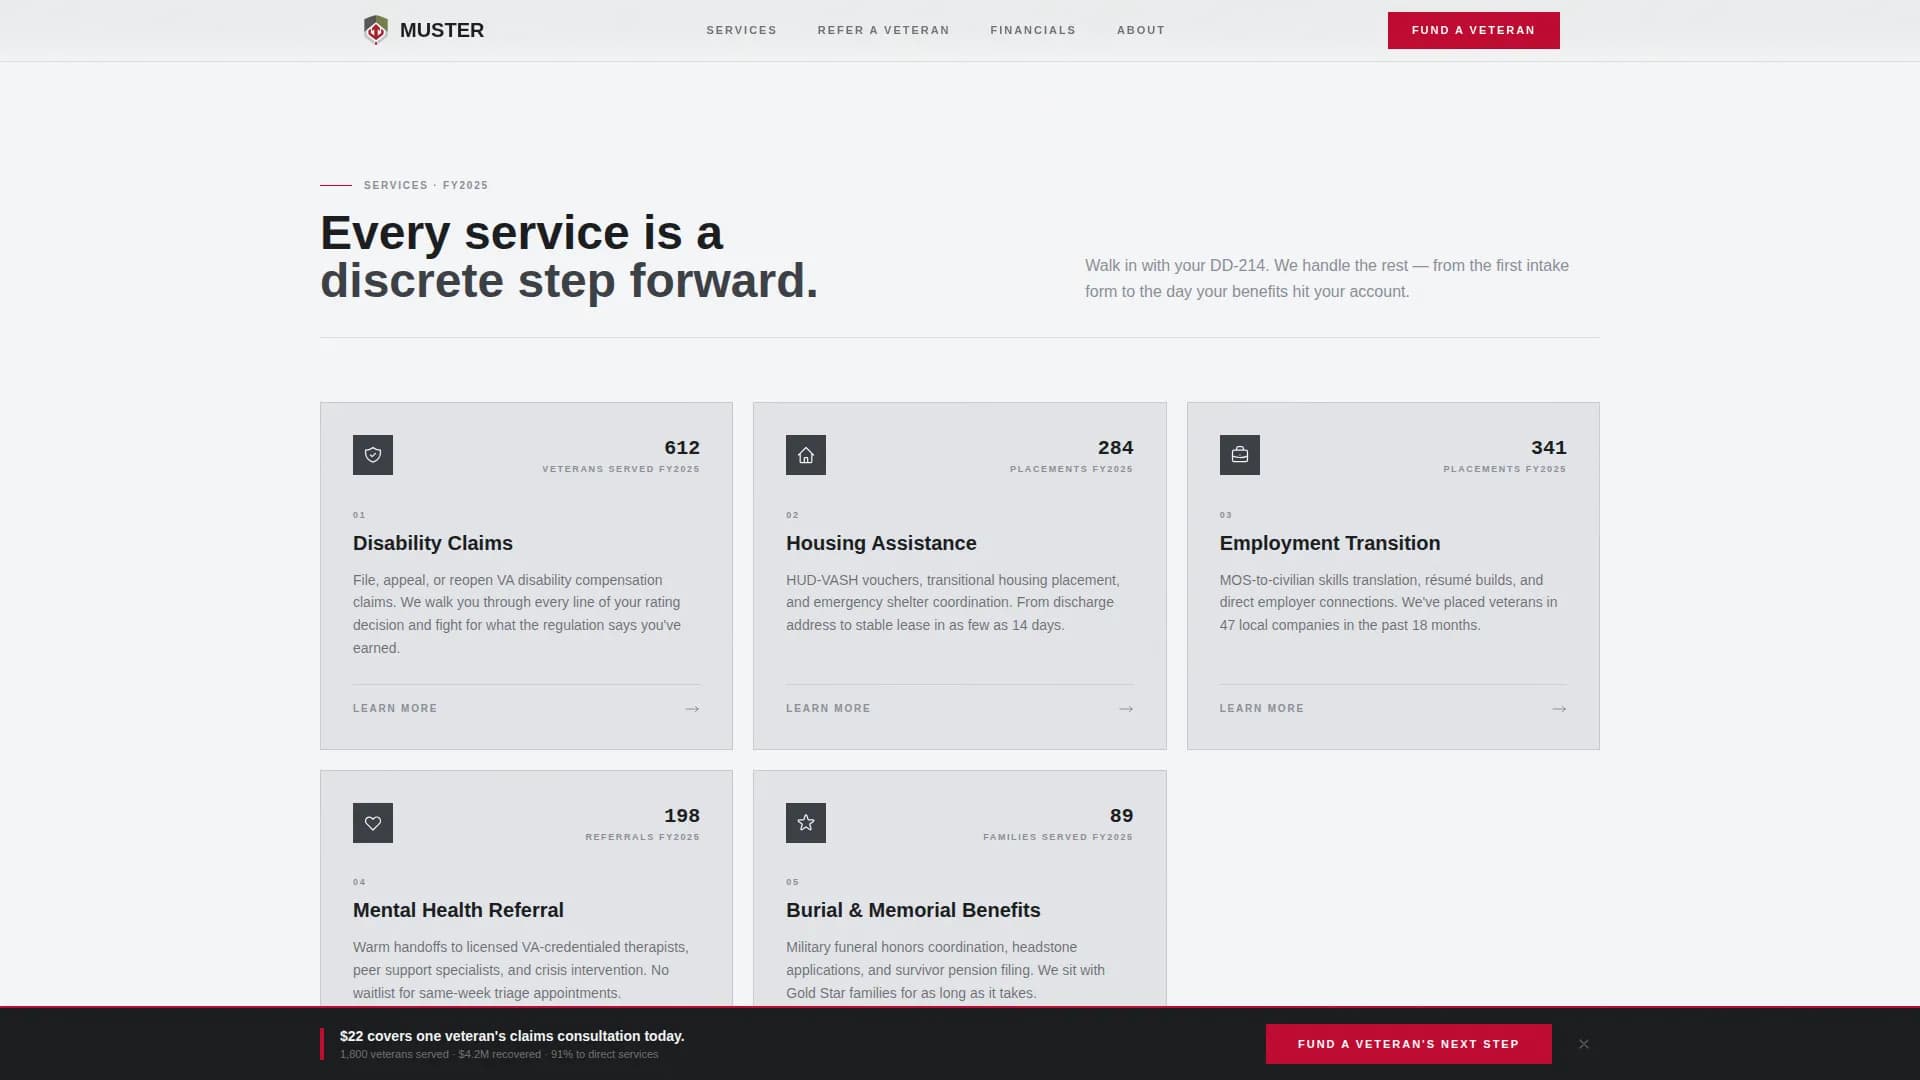
Task: Select the Housing Assistance heading
Action: click(x=881, y=543)
